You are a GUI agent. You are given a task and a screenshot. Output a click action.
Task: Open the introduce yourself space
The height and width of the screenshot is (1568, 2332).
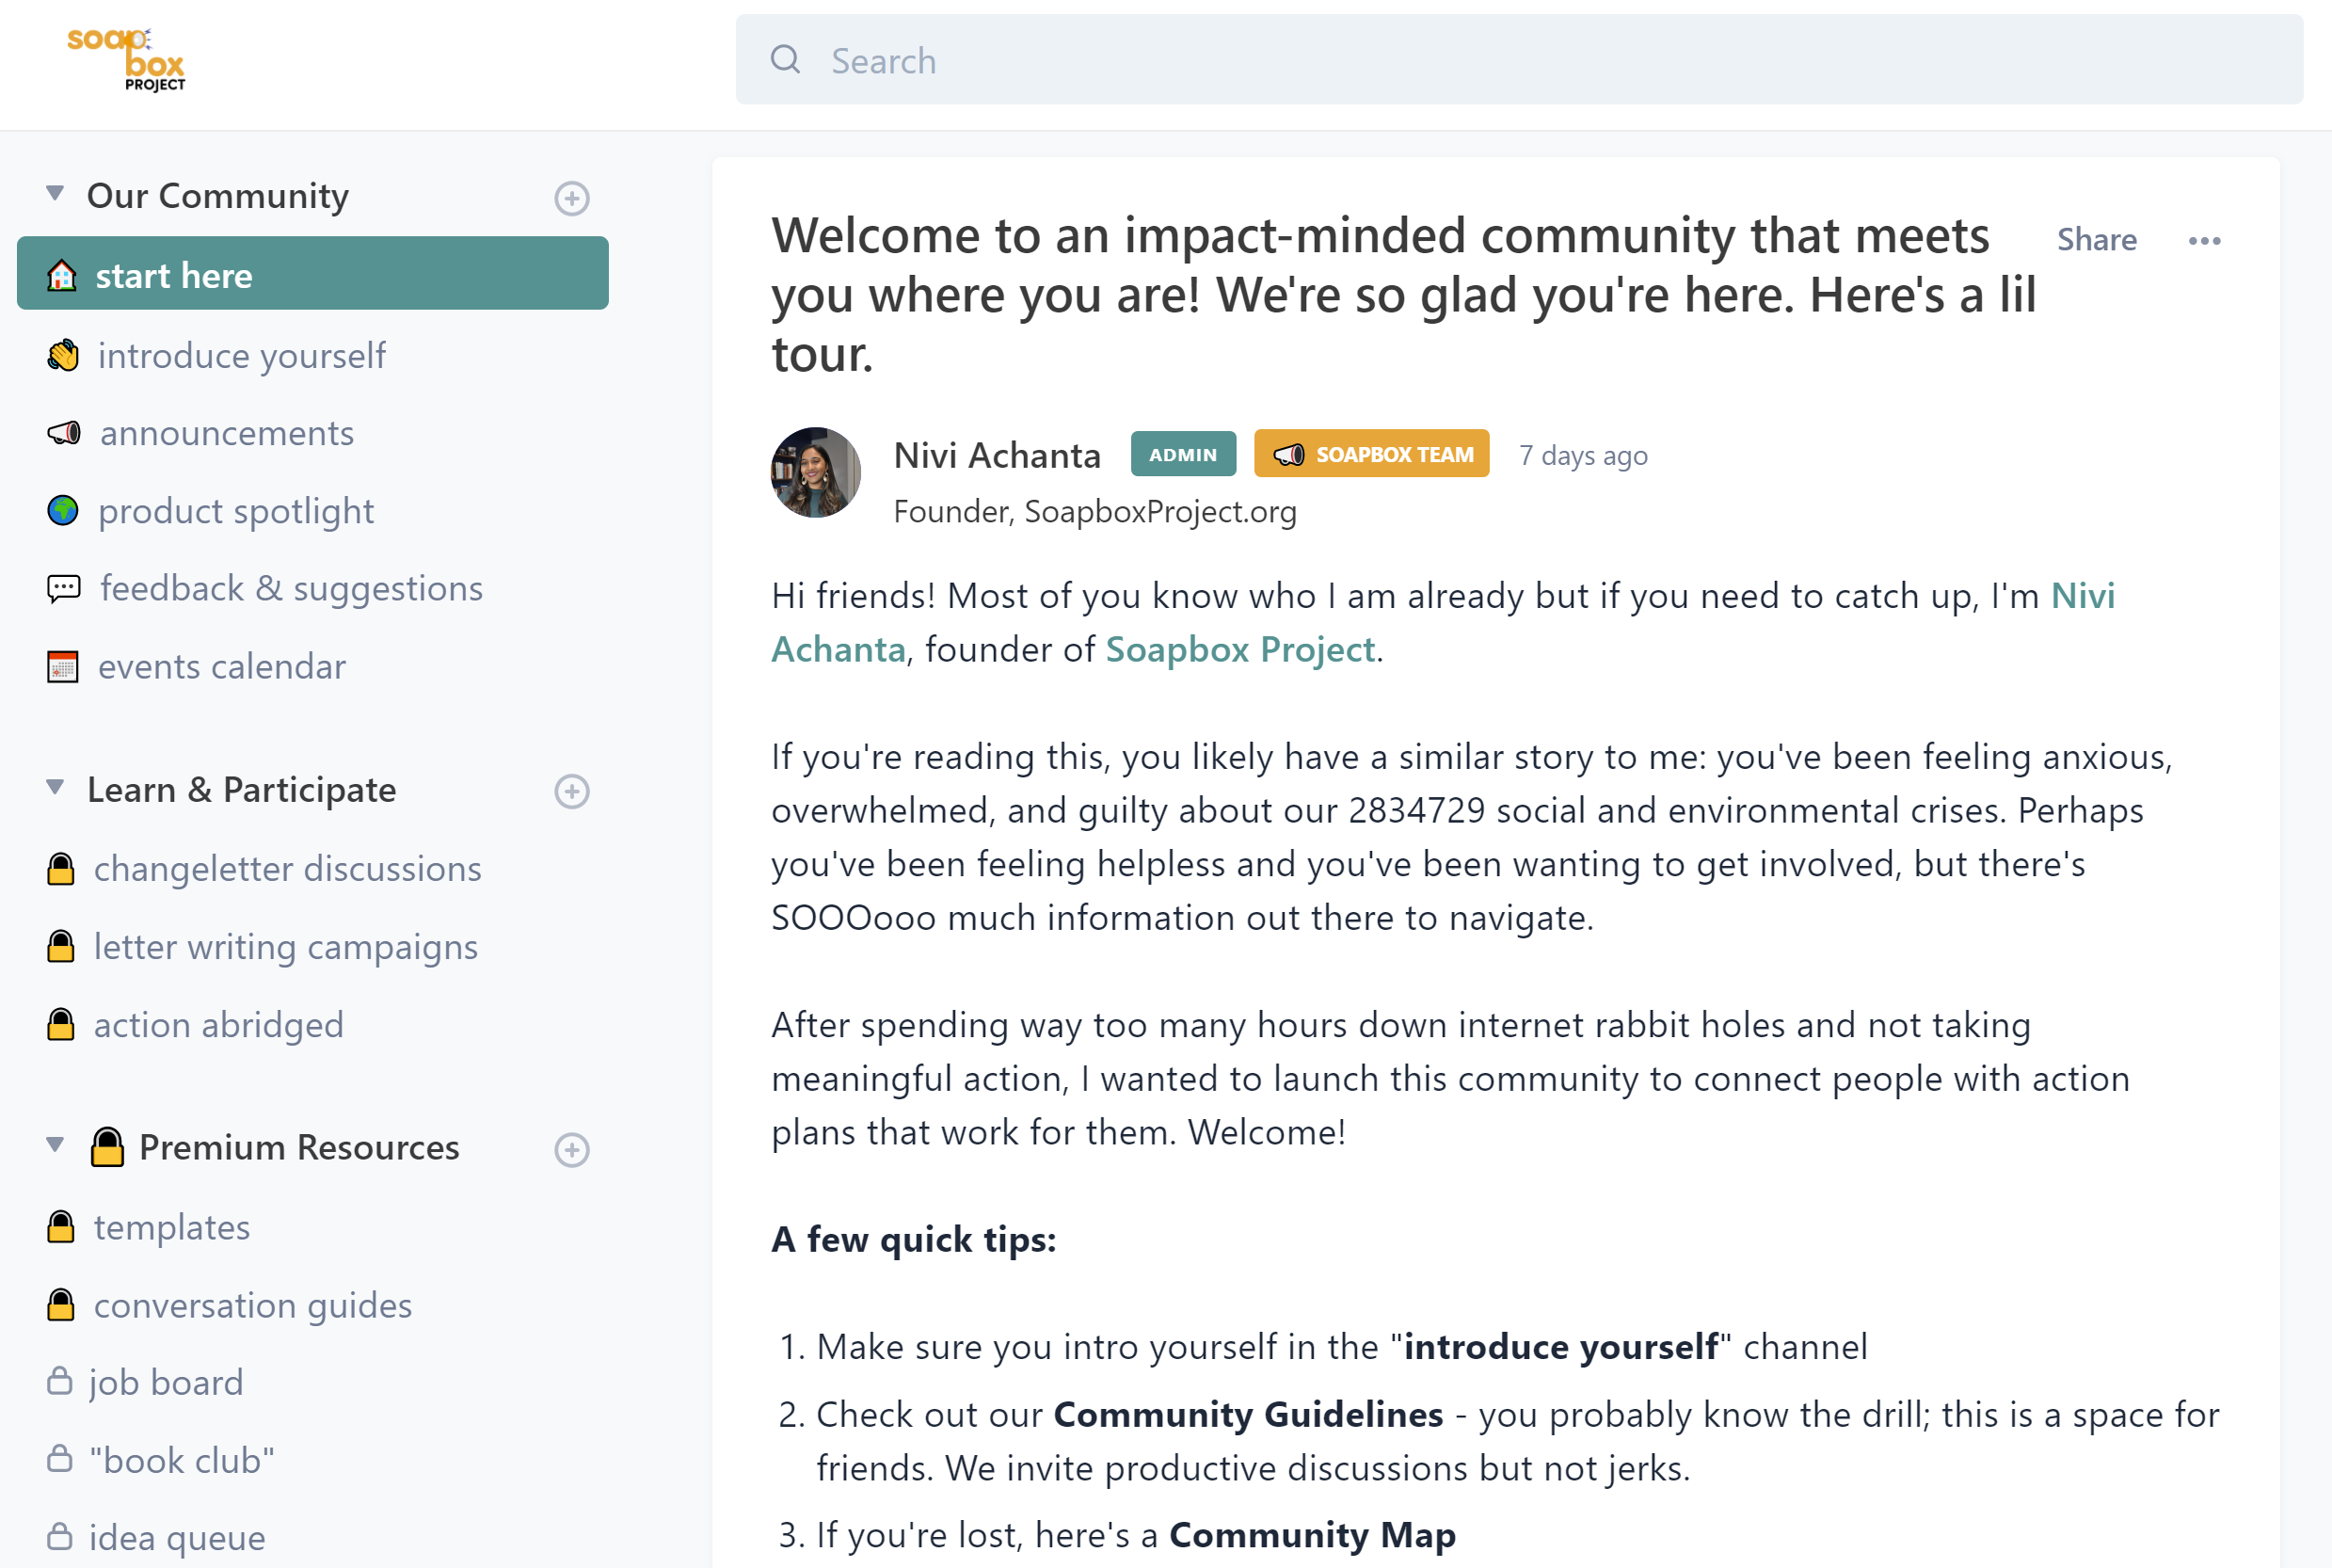[241, 355]
